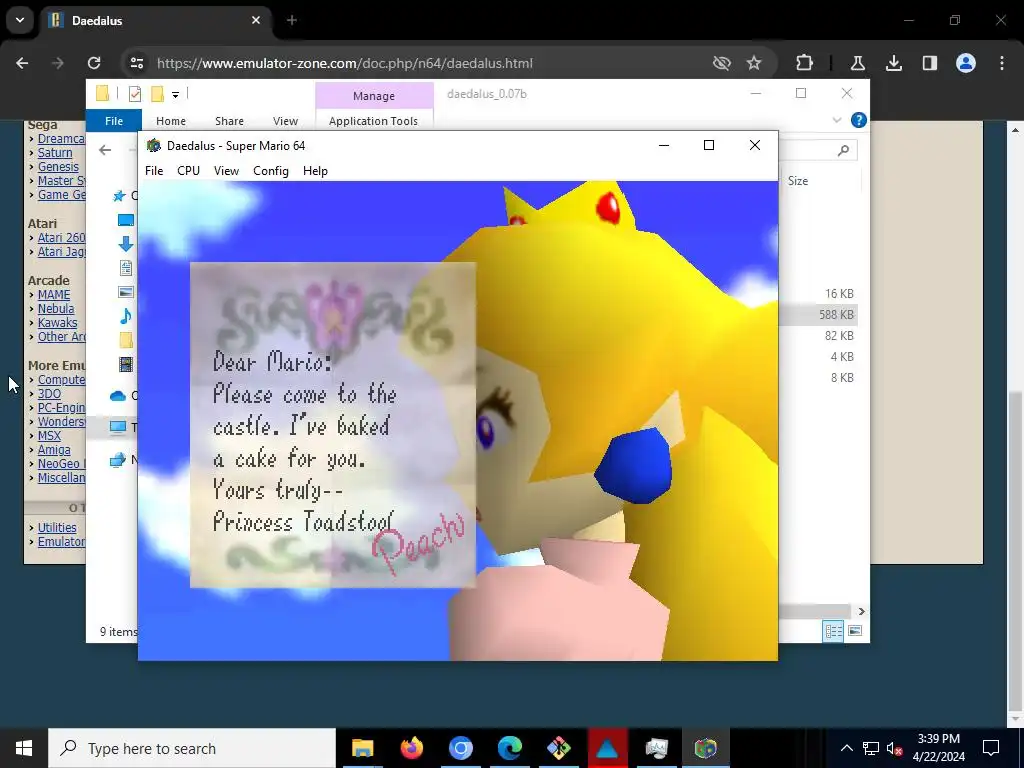Click the Chrome address bar URL
Image resolution: width=1024 pixels, height=768 pixels.
tap(345, 63)
